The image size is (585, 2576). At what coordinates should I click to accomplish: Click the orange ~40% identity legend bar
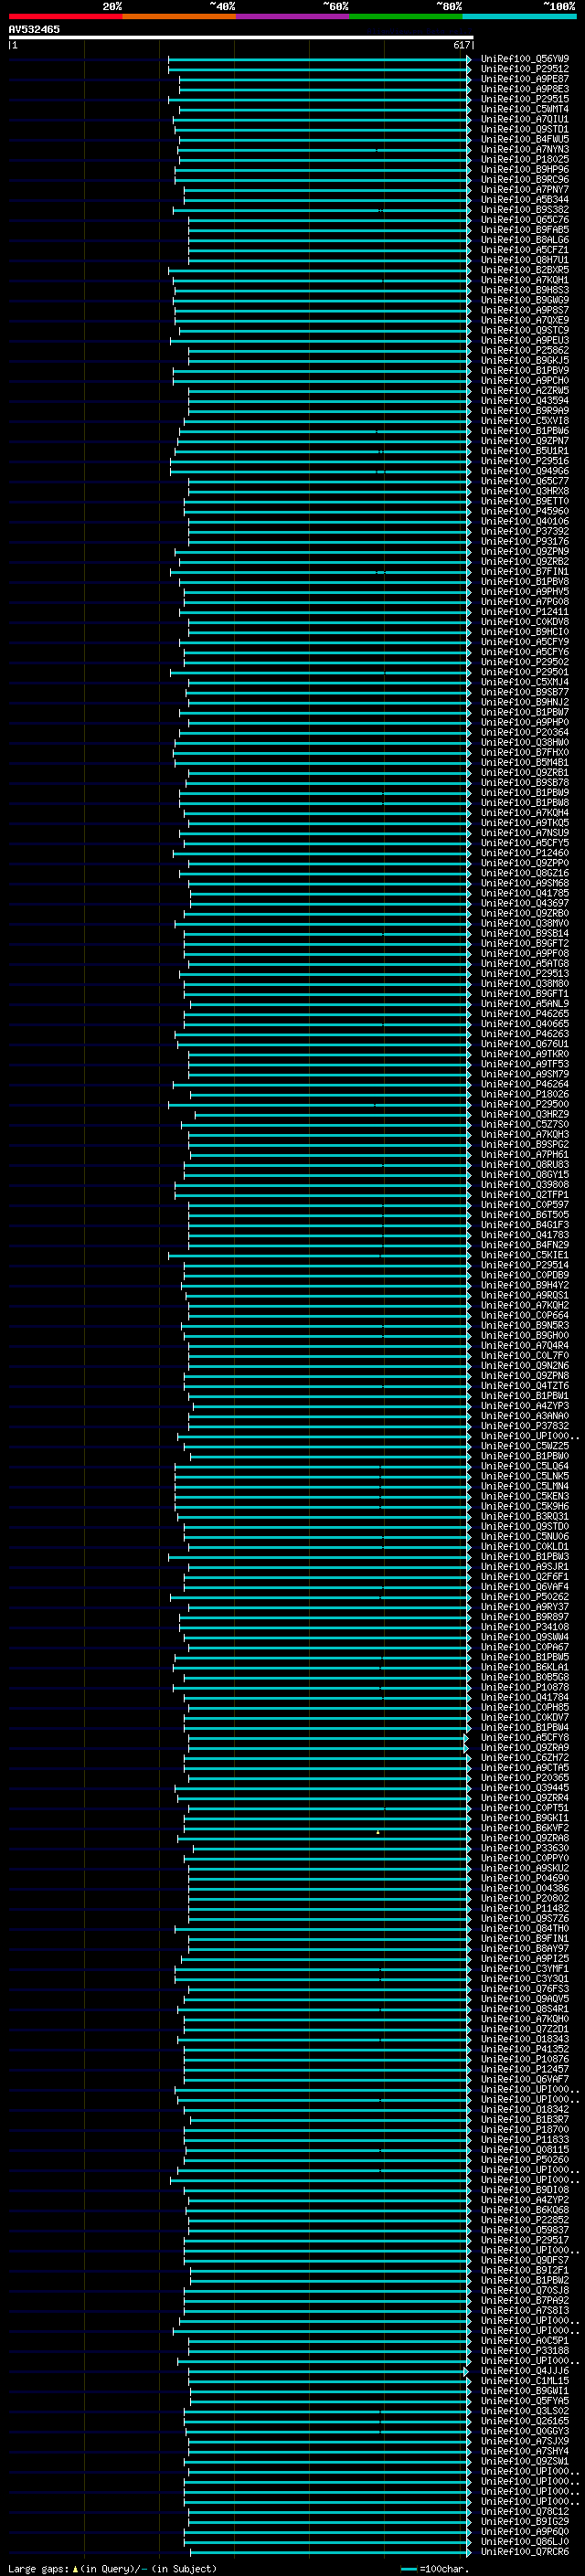pyautogui.click(x=179, y=16)
